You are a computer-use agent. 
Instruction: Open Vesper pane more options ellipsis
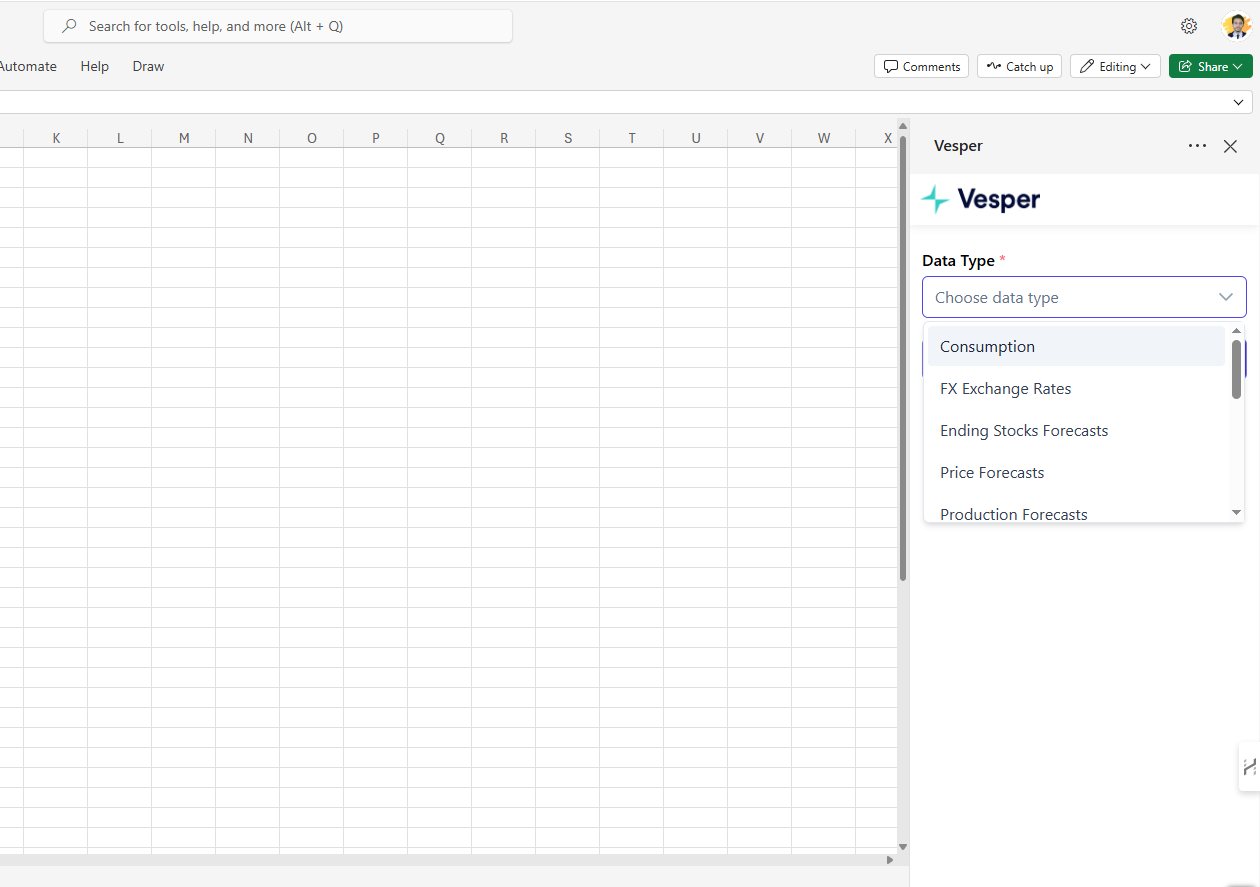pos(1197,146)
